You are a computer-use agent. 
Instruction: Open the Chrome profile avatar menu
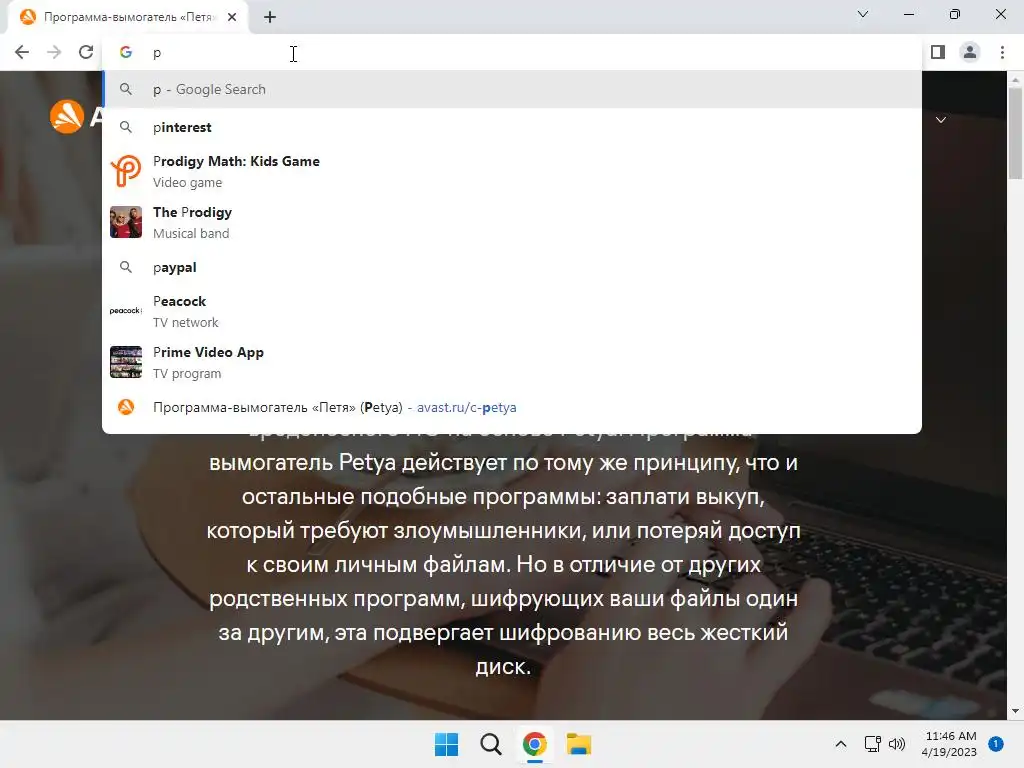[970, 52]
